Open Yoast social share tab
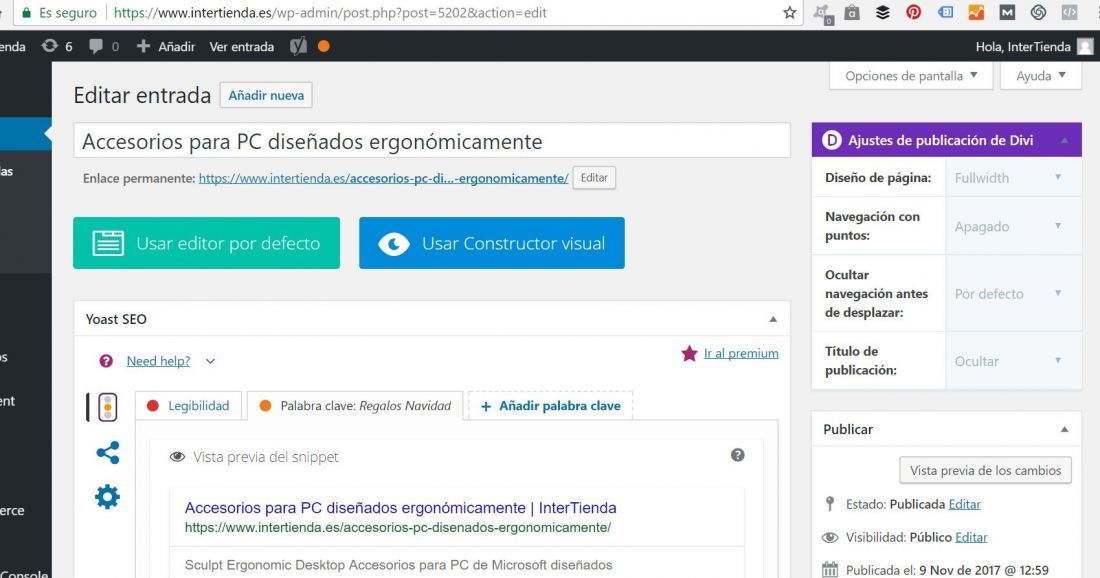Screen dimensions: 1100x578 tap(107, 452)
